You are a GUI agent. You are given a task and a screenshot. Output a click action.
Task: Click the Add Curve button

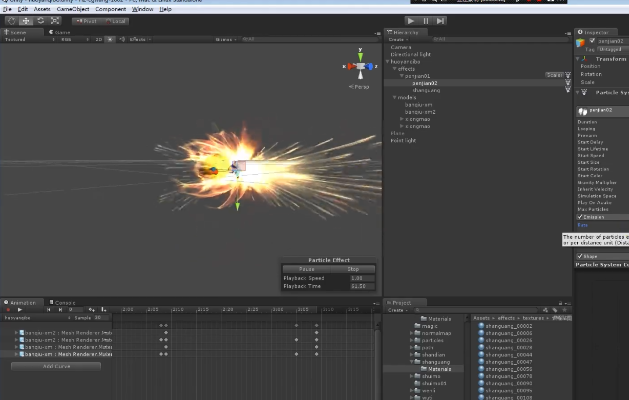click(56, 366)
